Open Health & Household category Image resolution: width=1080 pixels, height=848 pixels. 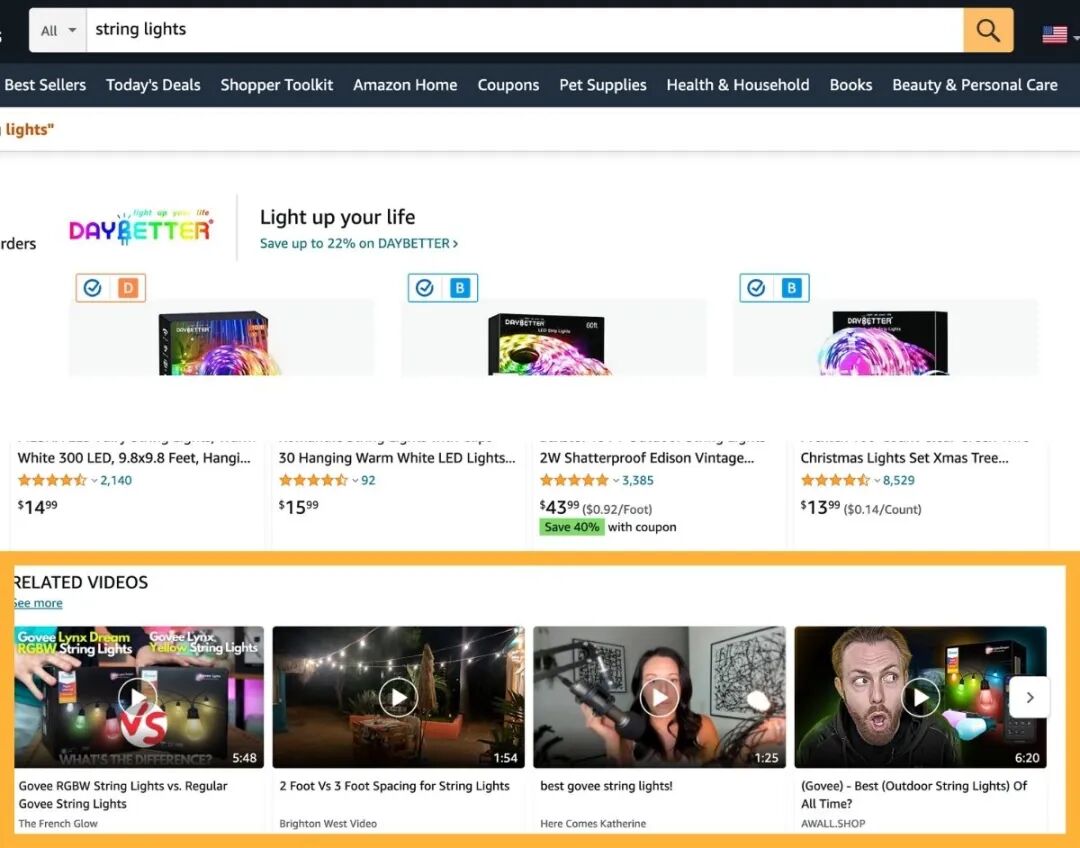(738, 85)
